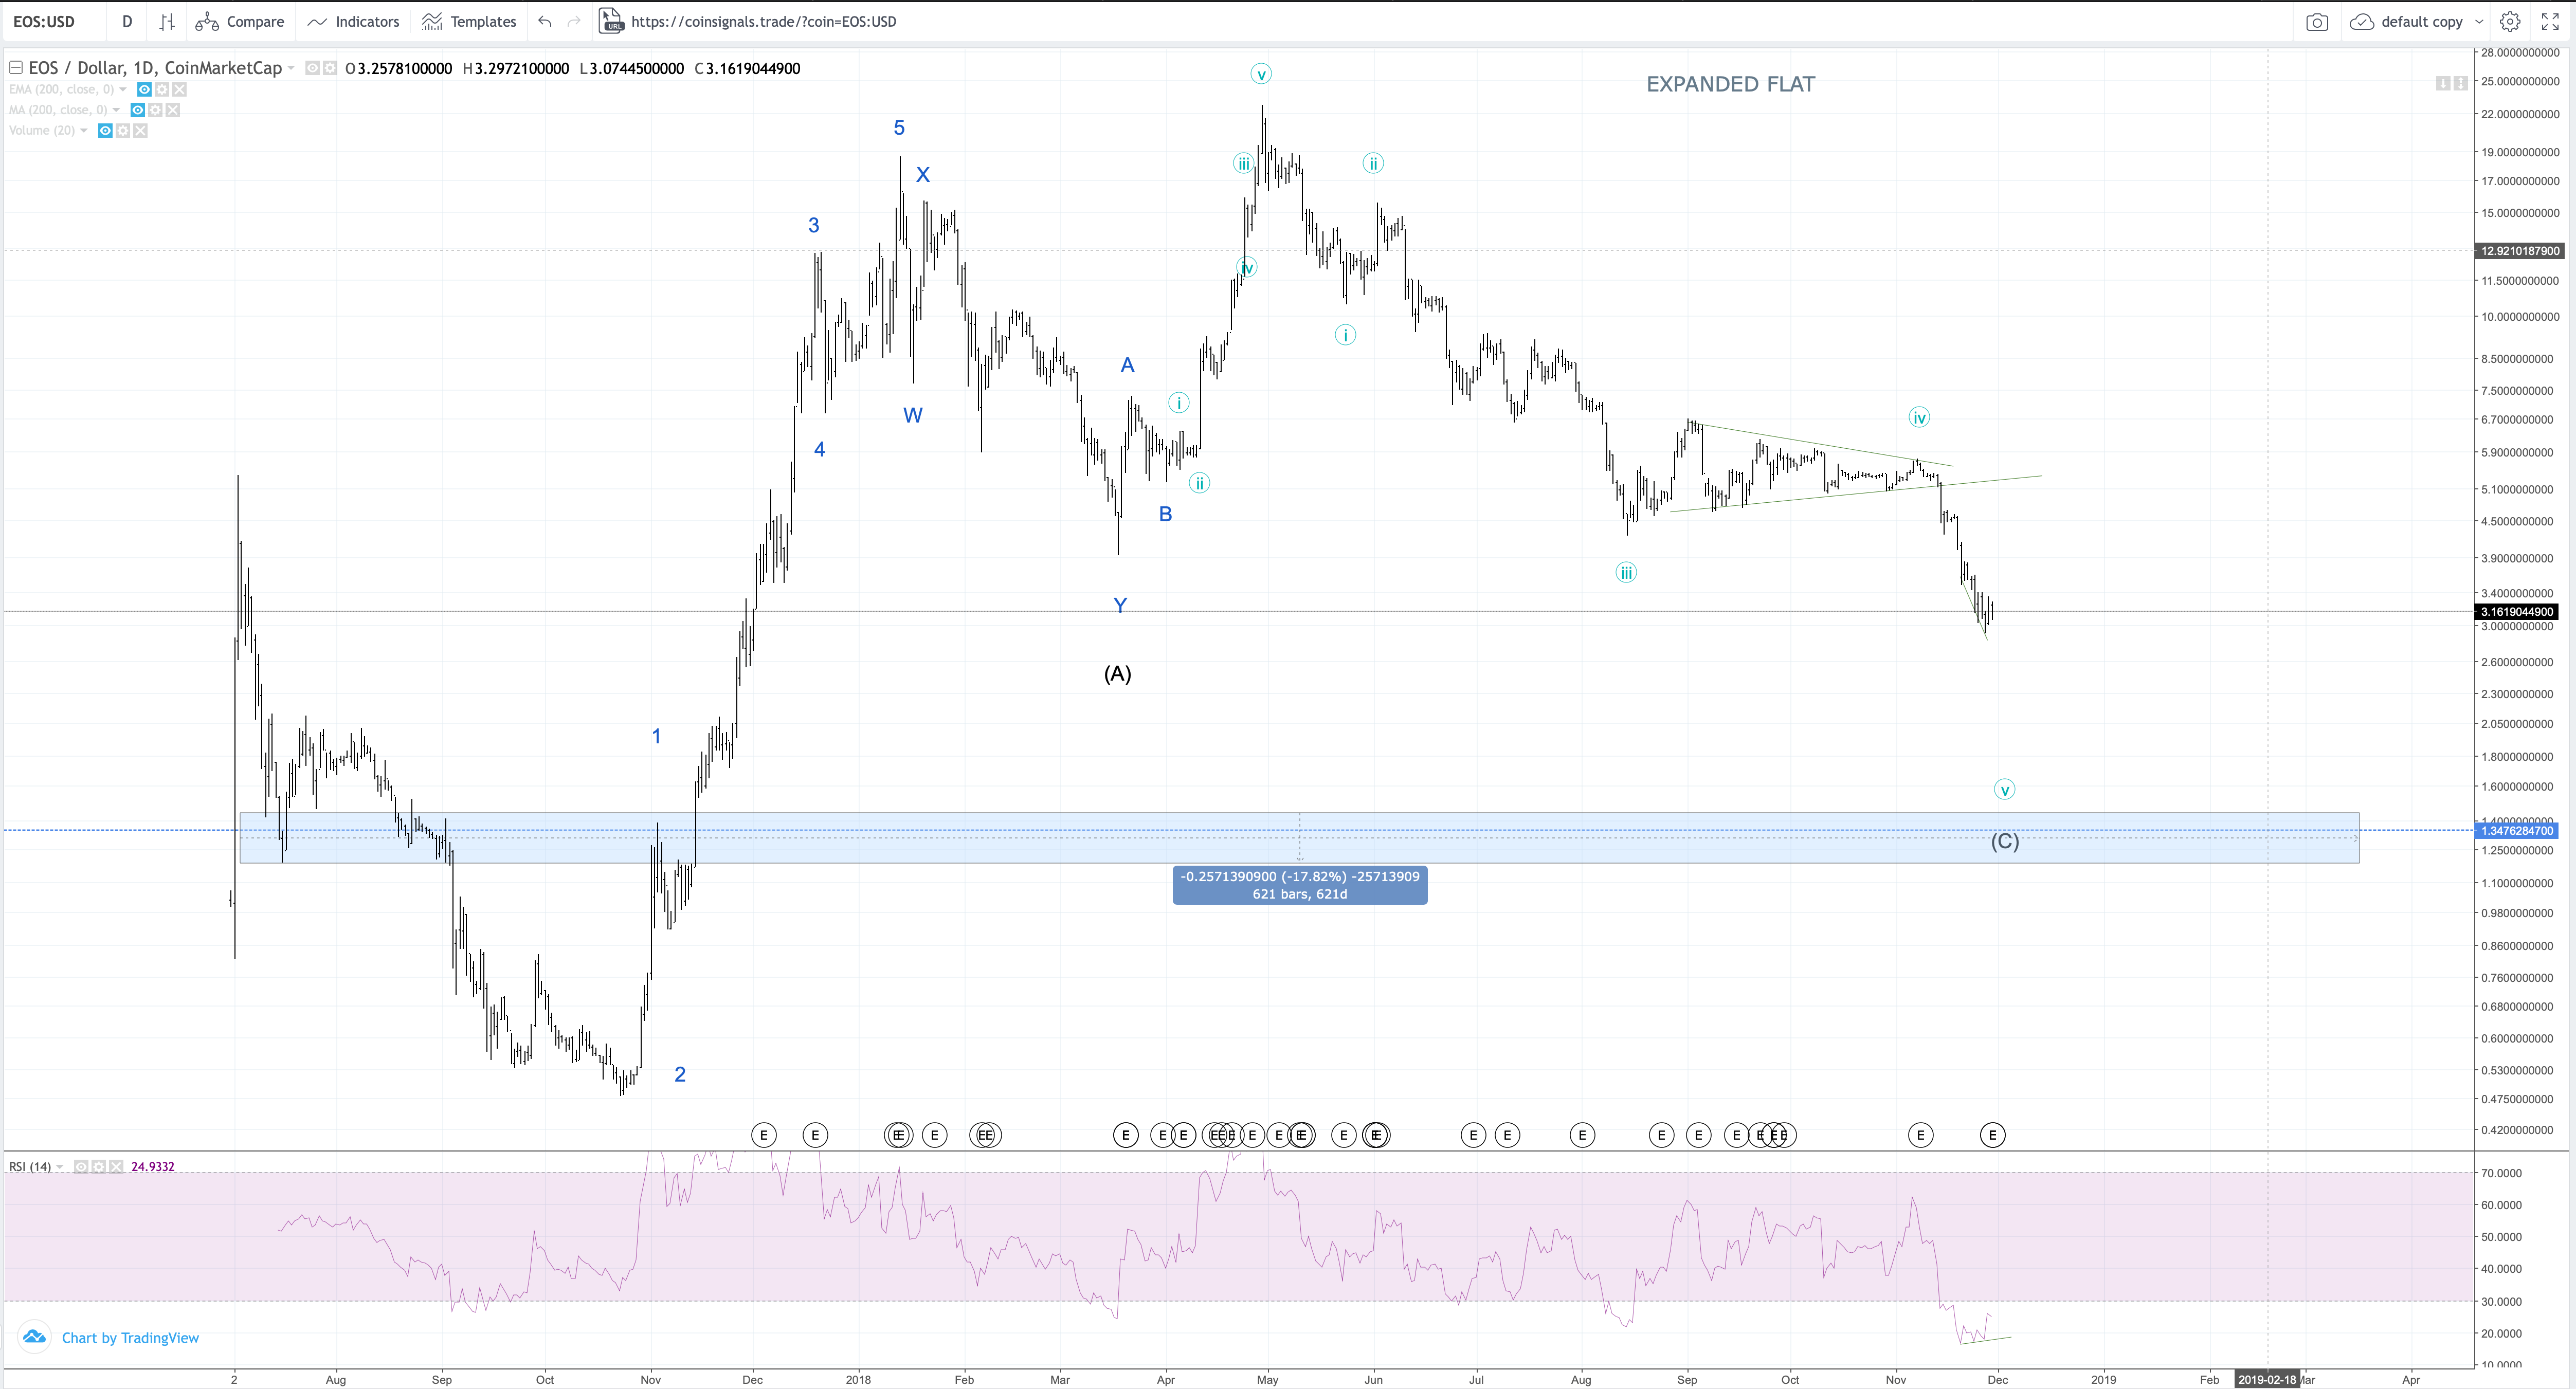Remove the MA (200) indicator
2576x1389 pixels.
173,110
